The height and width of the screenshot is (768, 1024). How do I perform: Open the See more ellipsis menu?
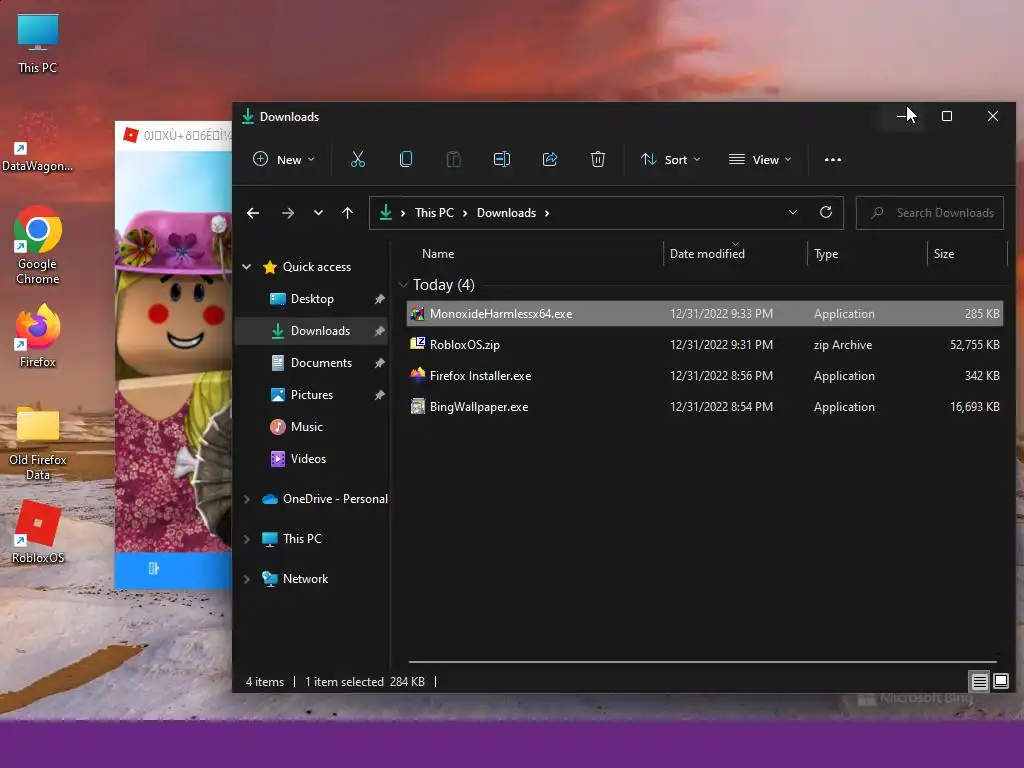pyautogui.click(x=833, y=159)
